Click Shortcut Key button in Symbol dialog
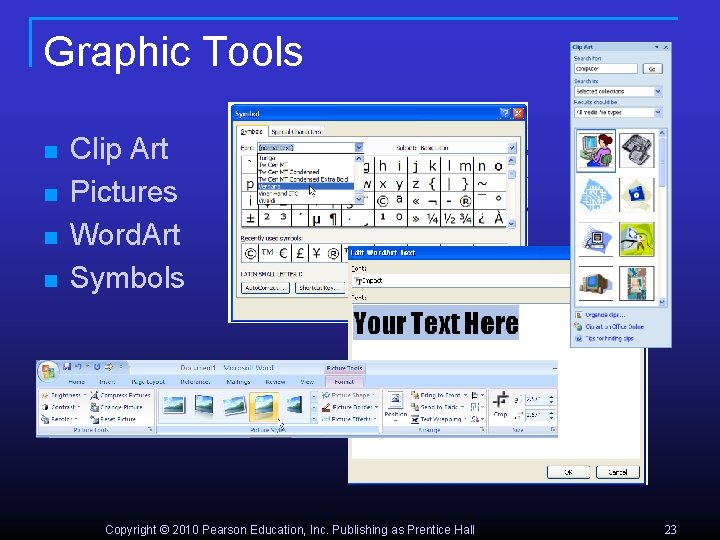Viewport: 720px width, 540px height. pyautogui.click(x=321, y=288)
